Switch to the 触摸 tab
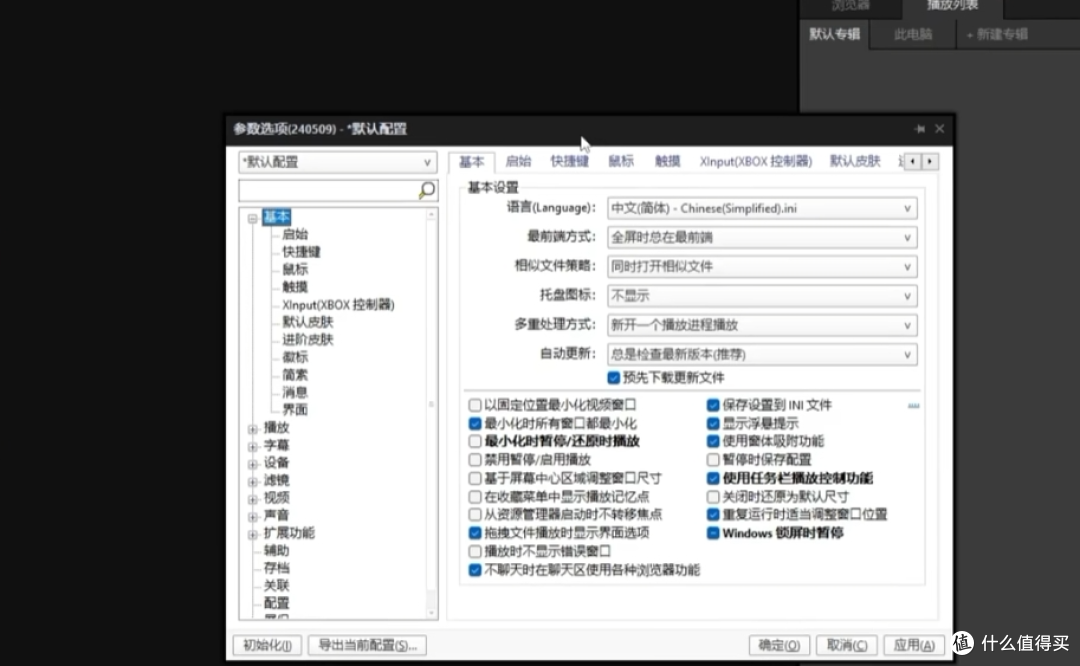Screen dimensions: 1080x666 coord(667,161)
